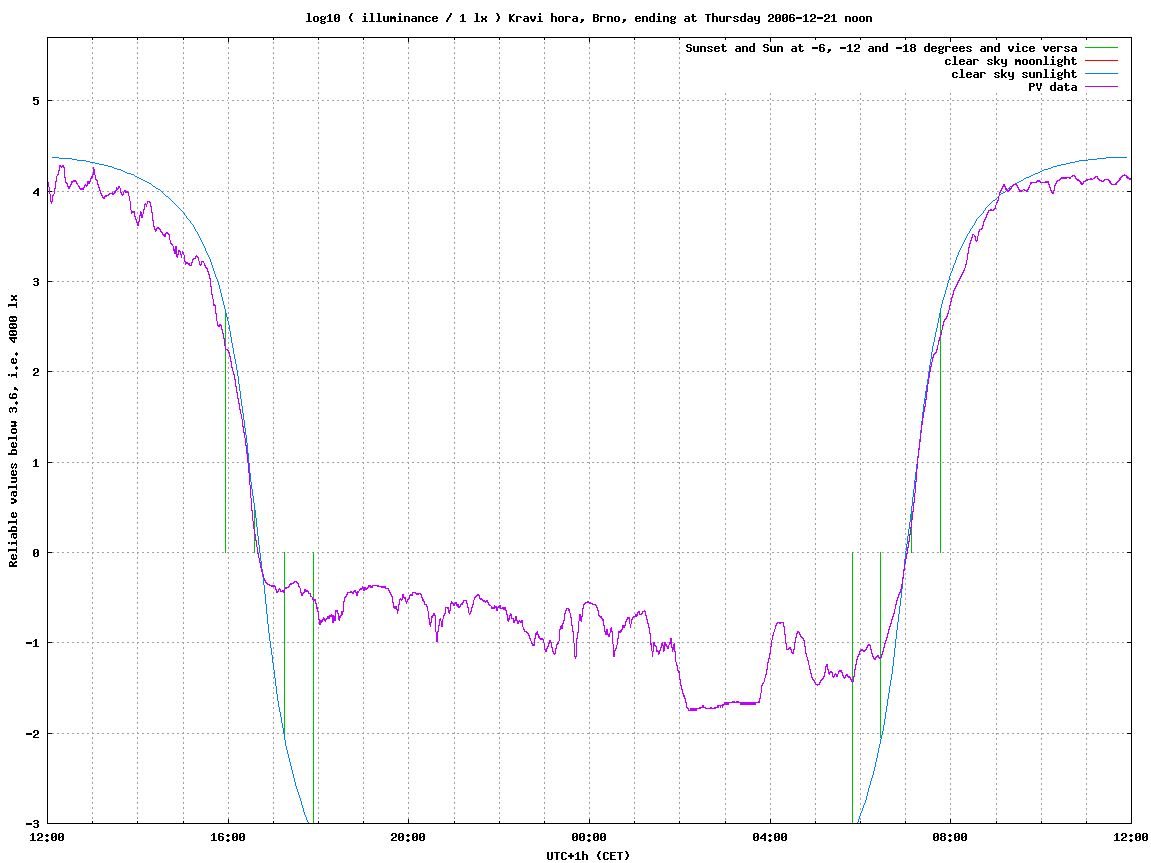Click the blue sunlight line sample in the legend
1151x863 pixels.
1101,74
